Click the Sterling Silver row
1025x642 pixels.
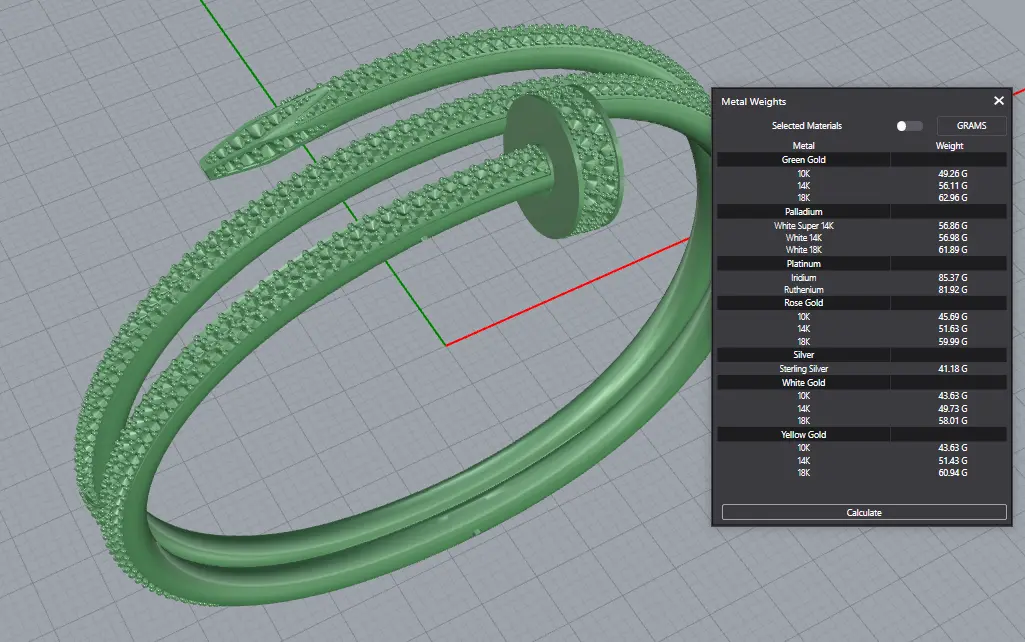tap(803, 369)
